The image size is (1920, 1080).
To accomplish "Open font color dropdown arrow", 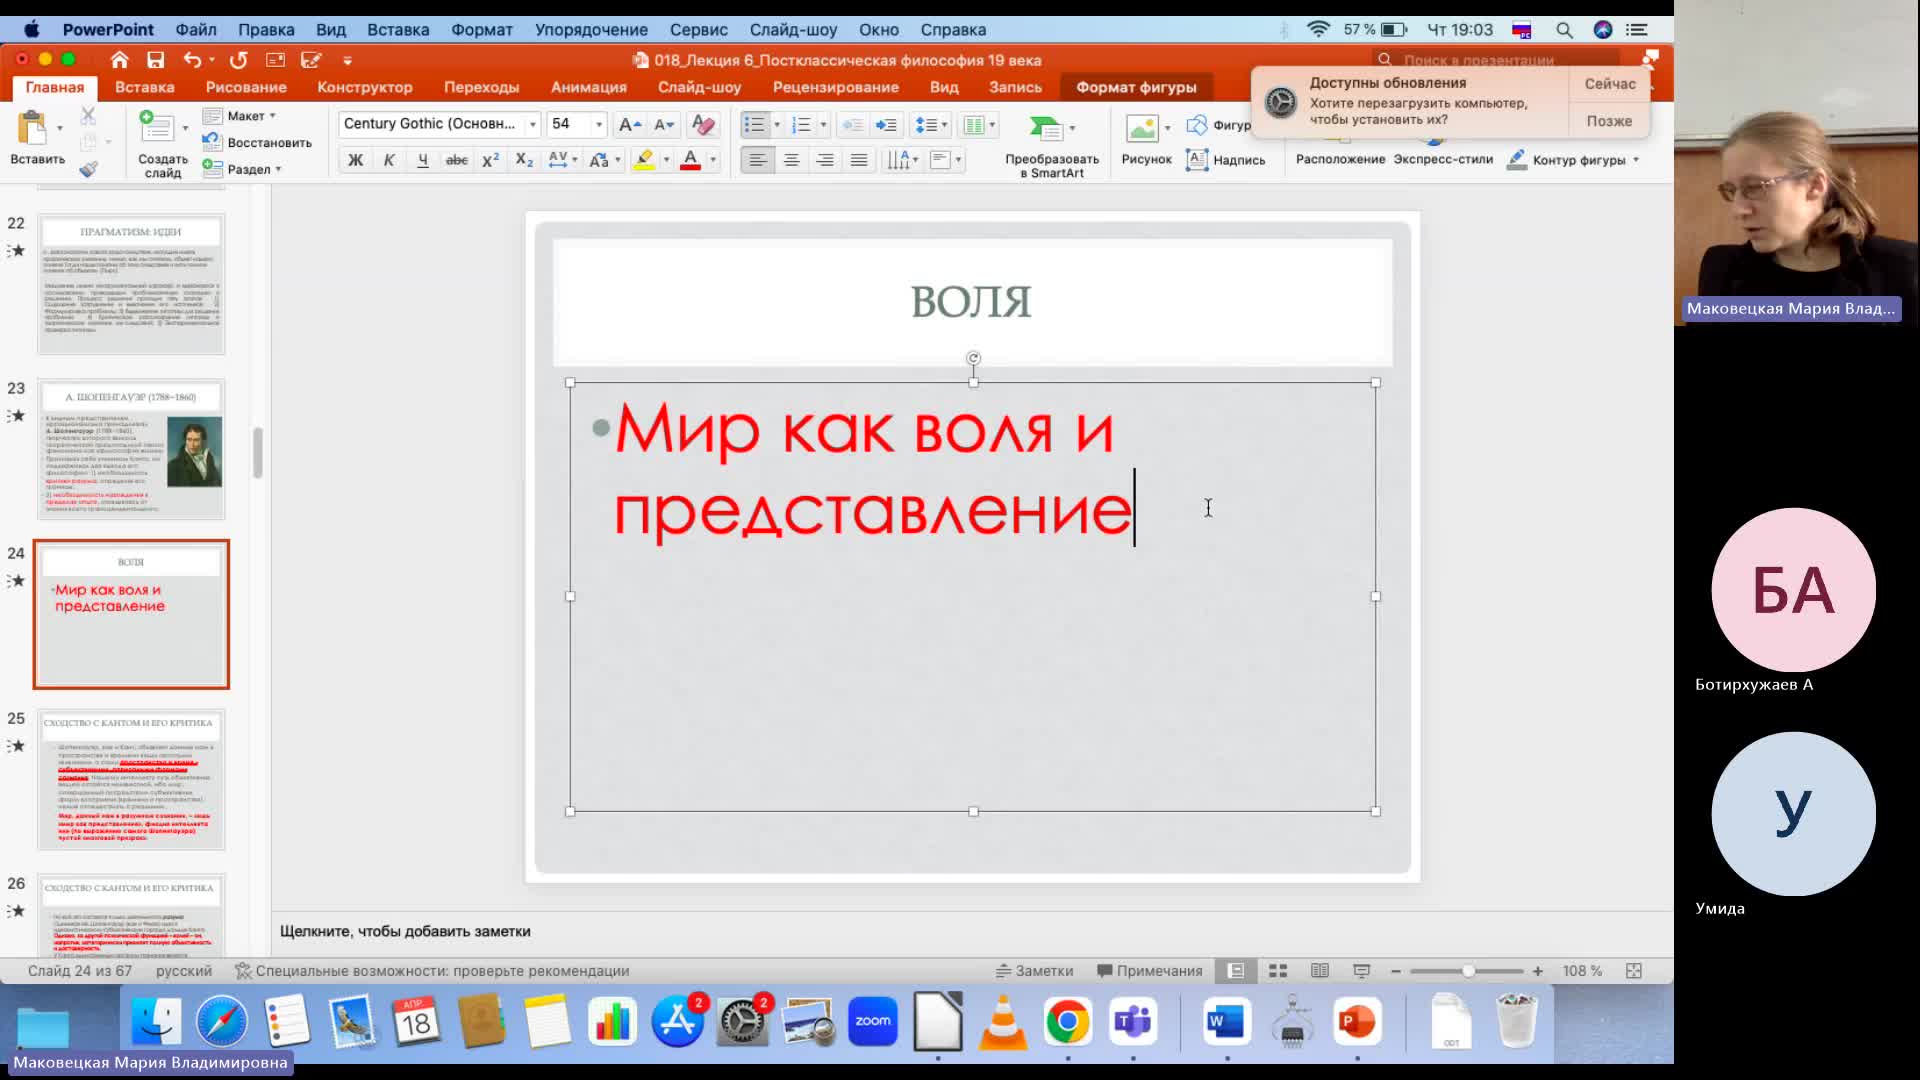I will click(x=712, y=160).
